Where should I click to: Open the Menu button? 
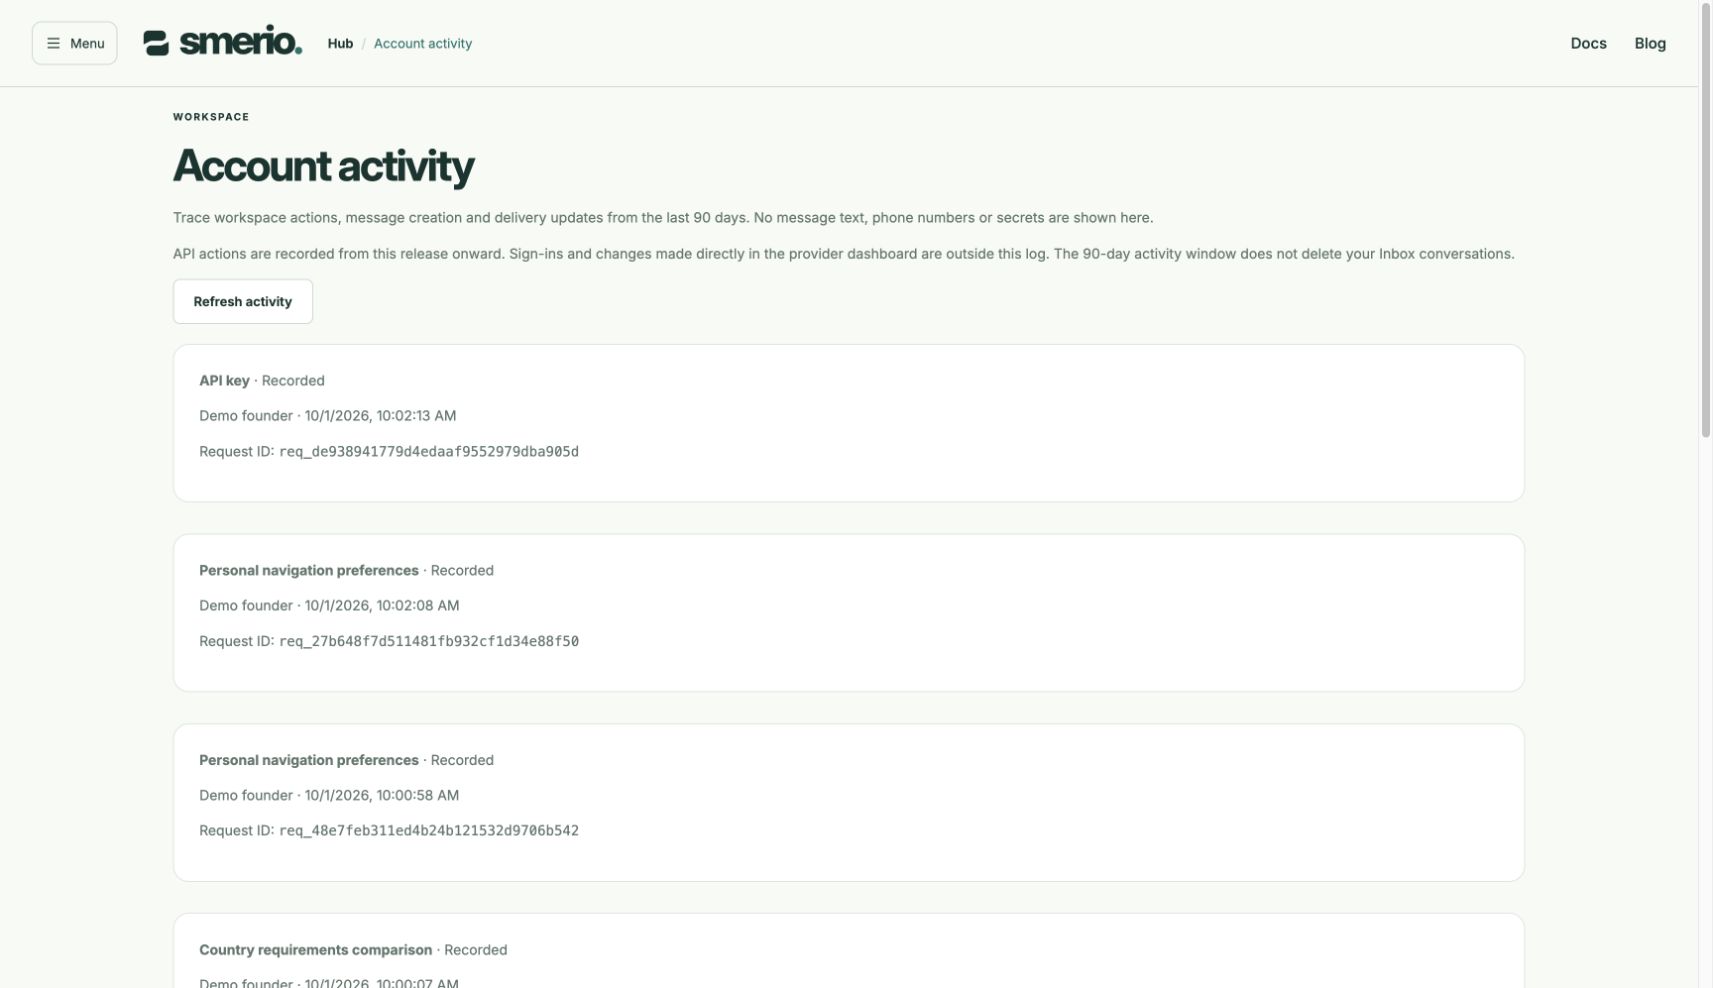(x=74, y=43)
